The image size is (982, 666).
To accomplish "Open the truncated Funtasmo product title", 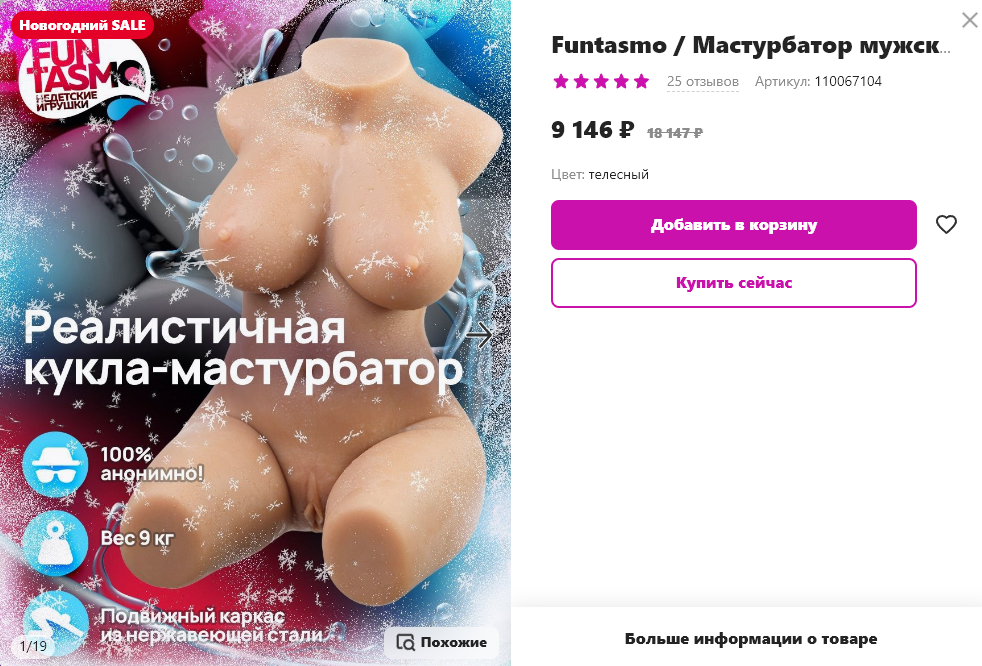I will pos(750,45).
